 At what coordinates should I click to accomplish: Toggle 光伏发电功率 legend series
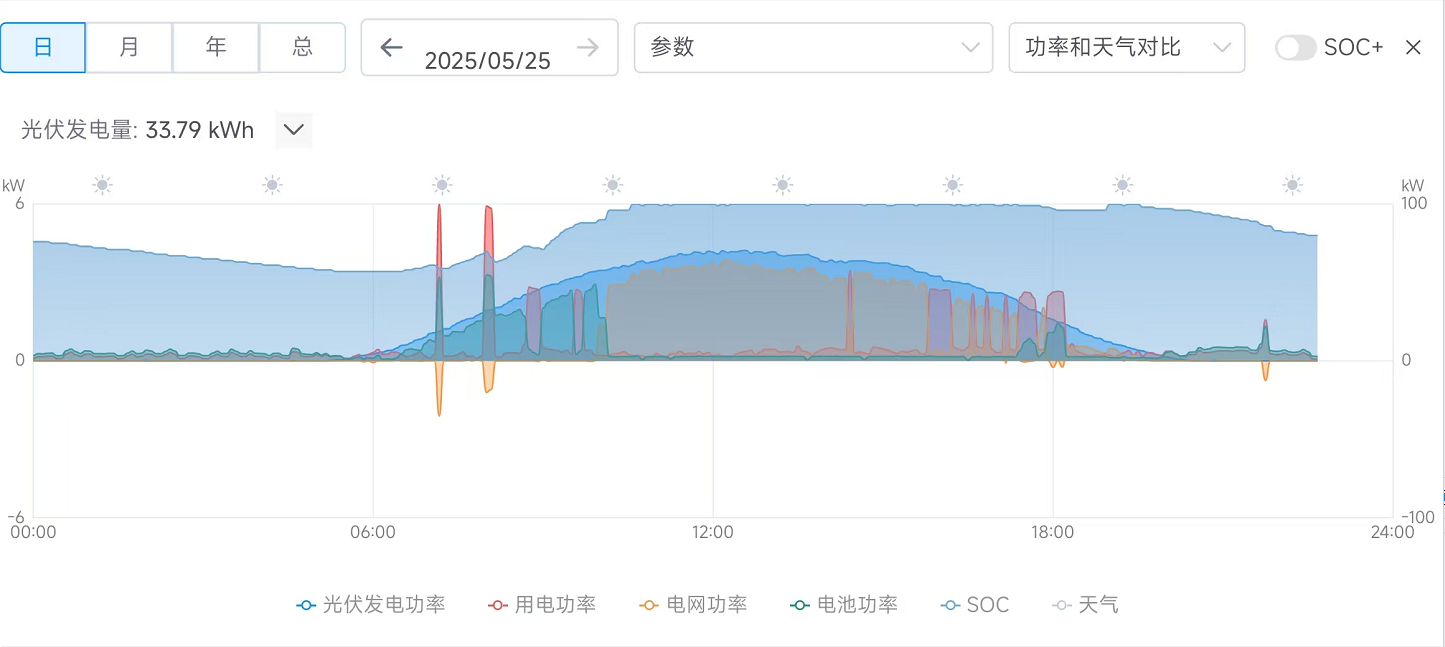click(371, 605)
